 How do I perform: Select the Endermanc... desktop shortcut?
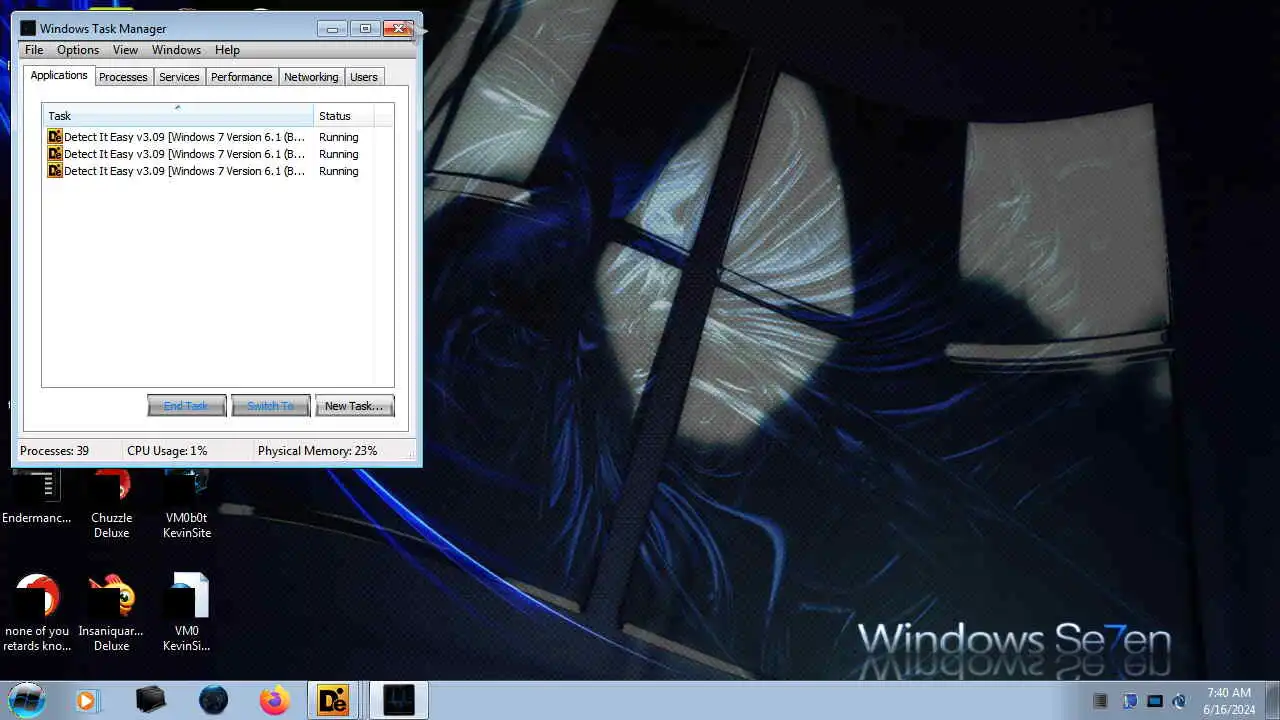tap(37, 498)
